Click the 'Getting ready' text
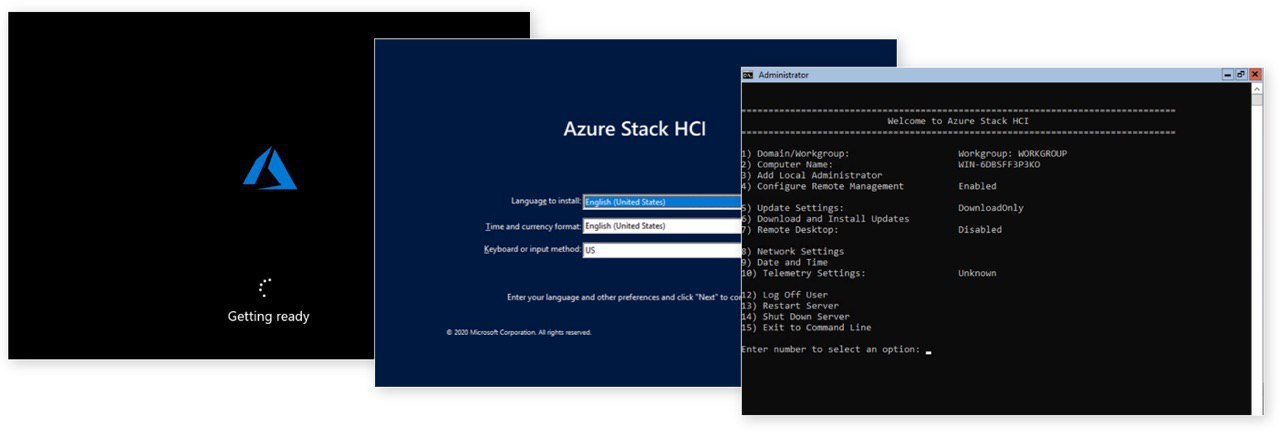Viewport: 1280px width, 438px height. point(269,316)
